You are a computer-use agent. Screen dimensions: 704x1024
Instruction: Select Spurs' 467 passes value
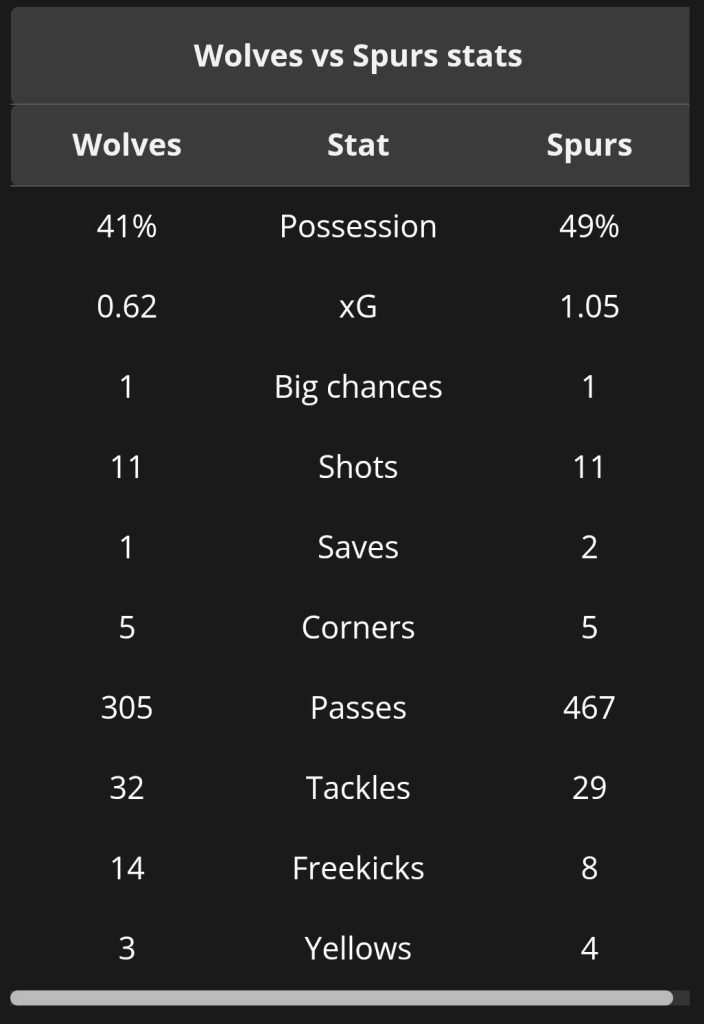589,708
